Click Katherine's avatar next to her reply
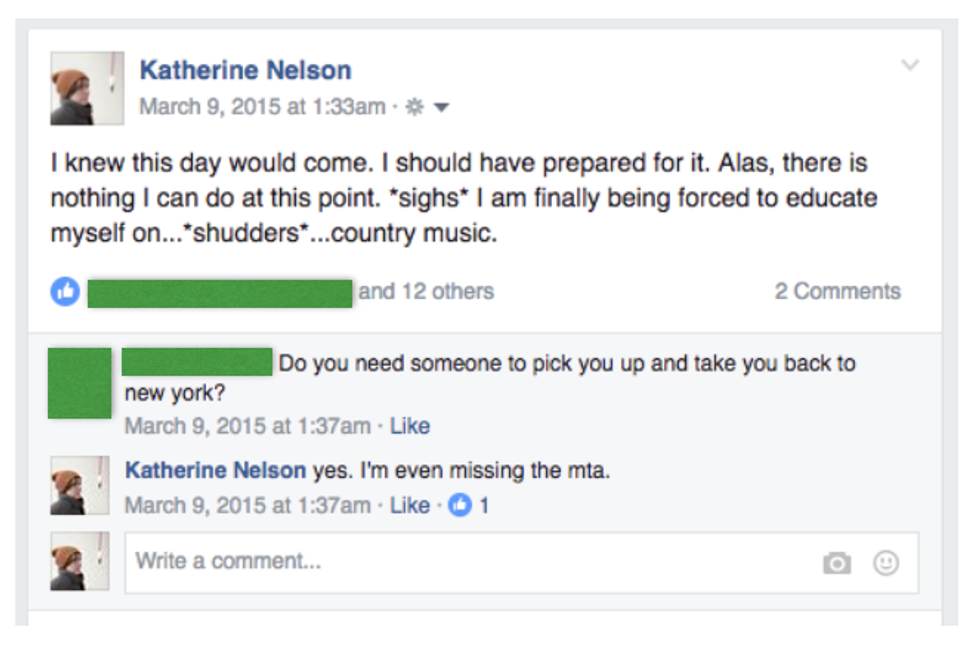The height and width of the screenshot is (653, 980). 79,487
